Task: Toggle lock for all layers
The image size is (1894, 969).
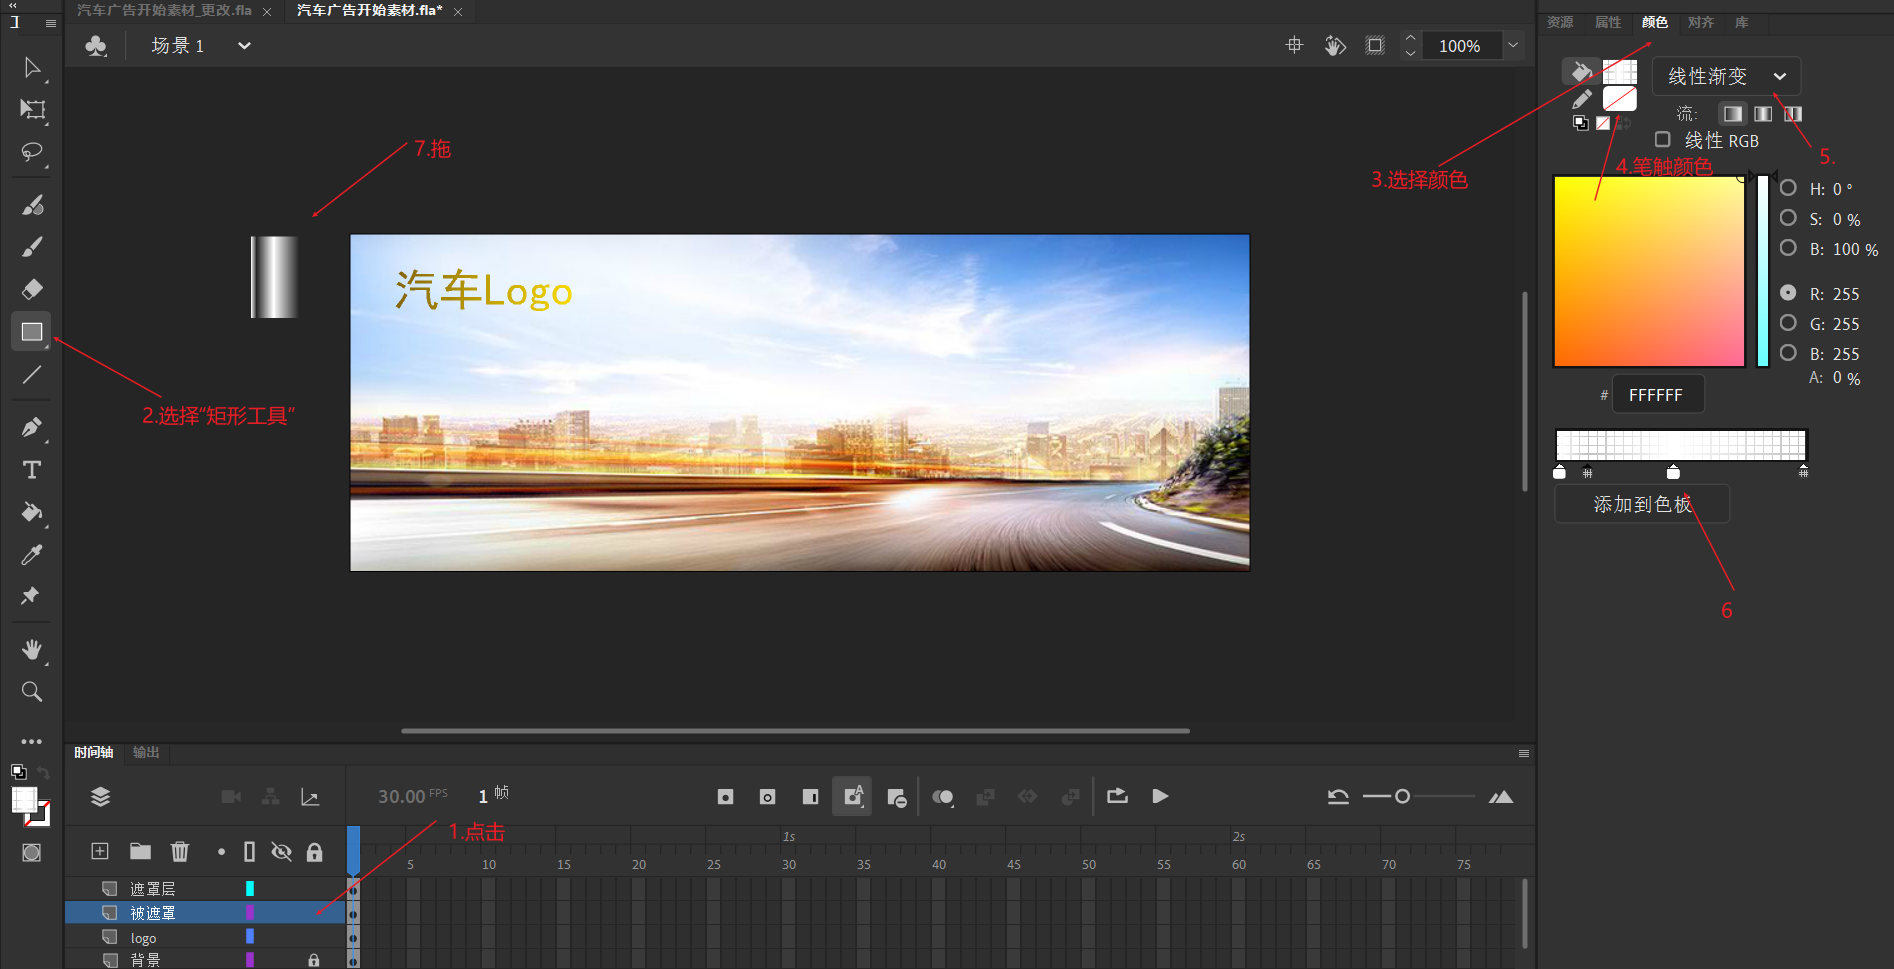Action: click(x=315, y=852)
